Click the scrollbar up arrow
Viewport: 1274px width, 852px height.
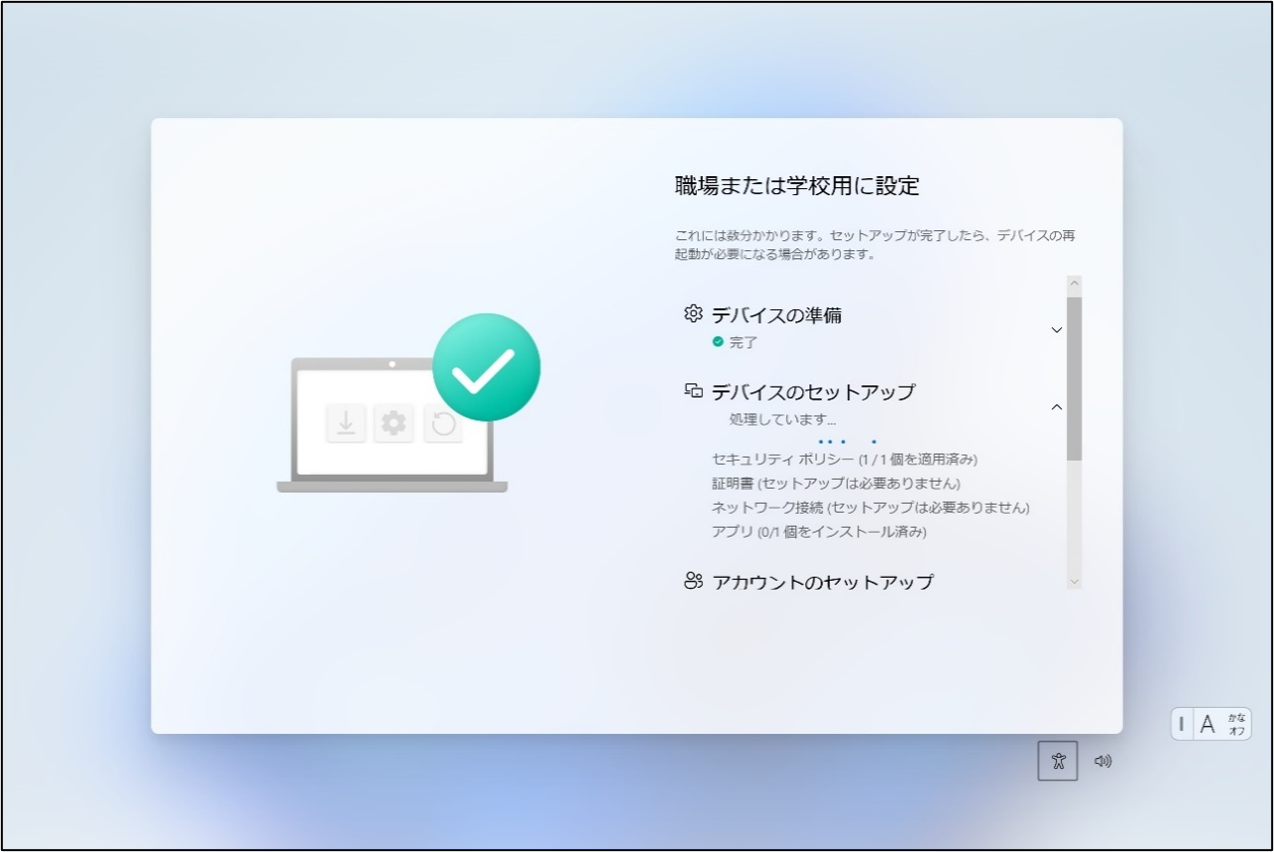[x=1075, y=284]
